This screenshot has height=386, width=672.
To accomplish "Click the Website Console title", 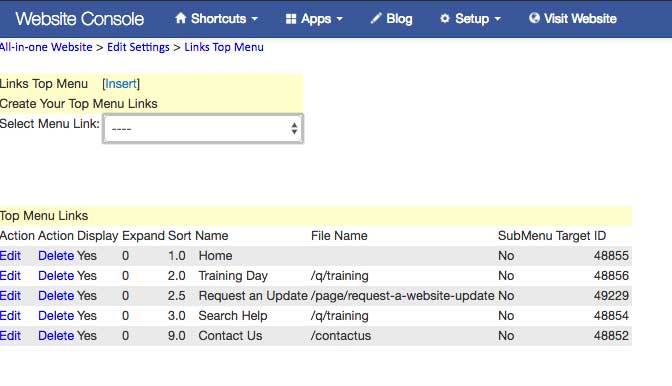I will pyautogui.click(x=80, y=19).
